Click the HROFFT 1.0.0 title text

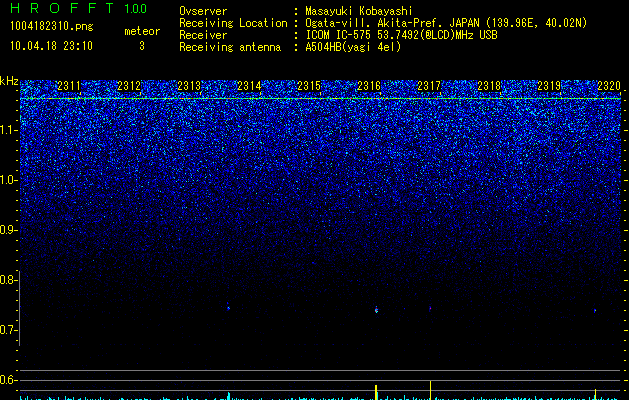click(x=79, y=8)
